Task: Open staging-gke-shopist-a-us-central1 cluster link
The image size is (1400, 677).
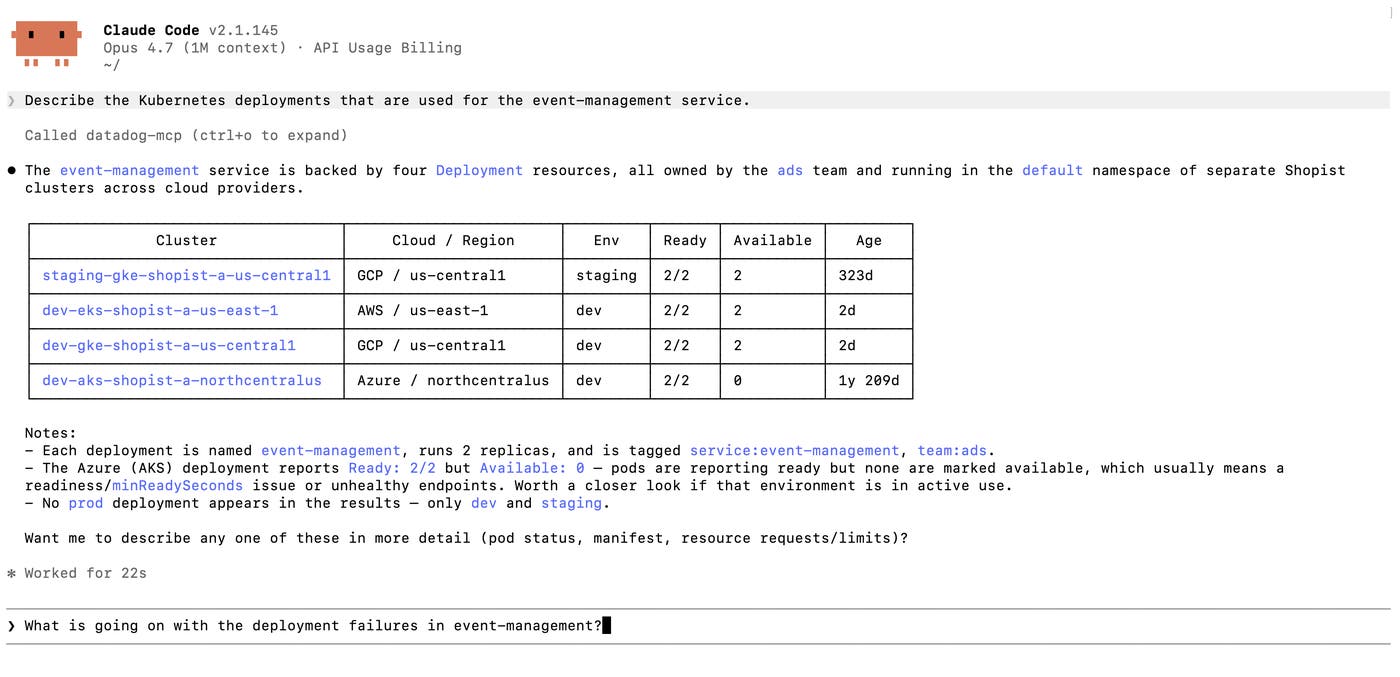Action: tap(186, 275)
